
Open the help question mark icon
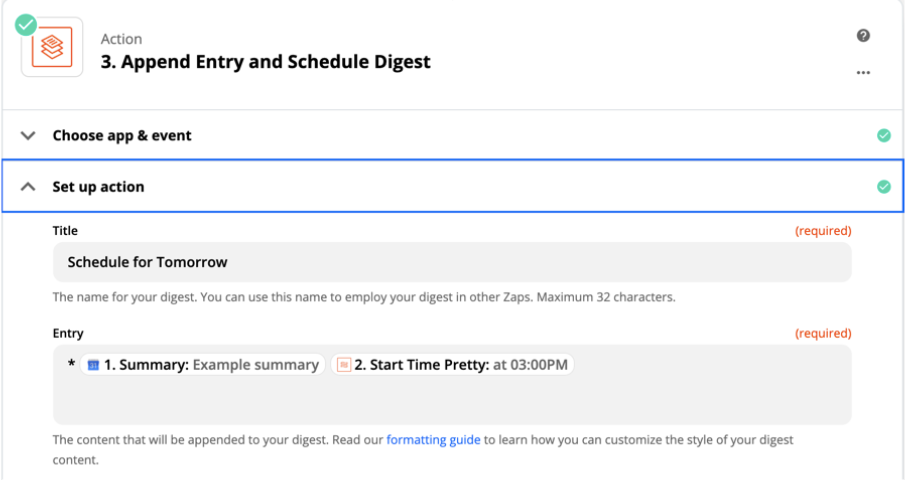[x=863, y=36]
